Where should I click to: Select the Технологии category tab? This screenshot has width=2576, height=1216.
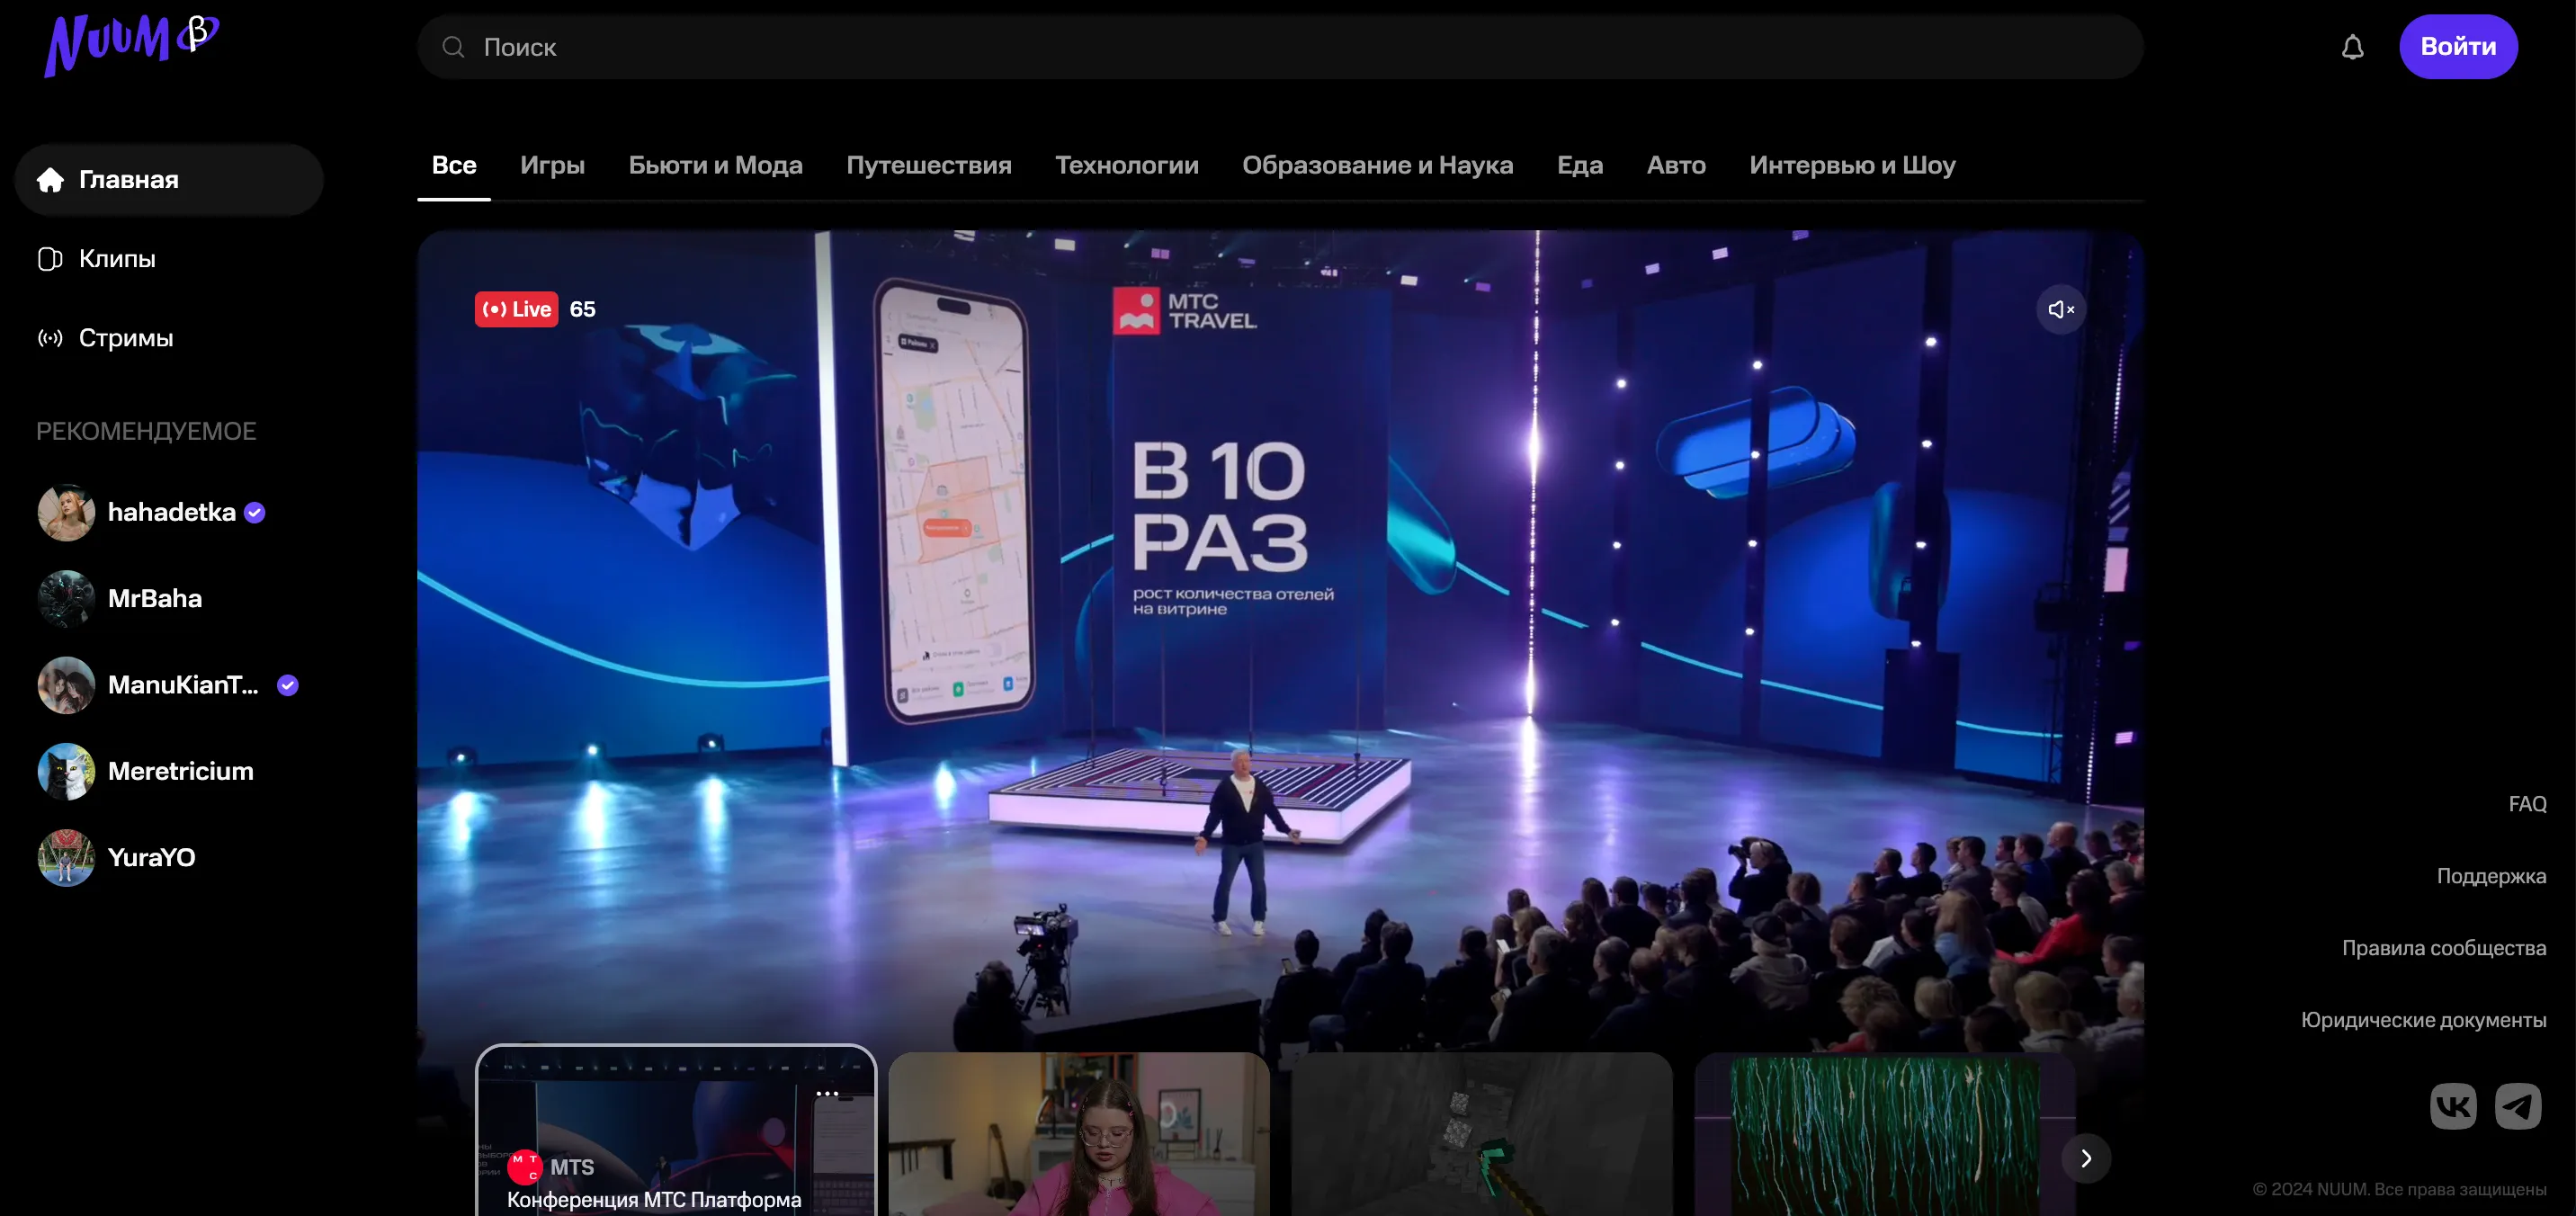pyautogui.click(x=1126, y=165)
